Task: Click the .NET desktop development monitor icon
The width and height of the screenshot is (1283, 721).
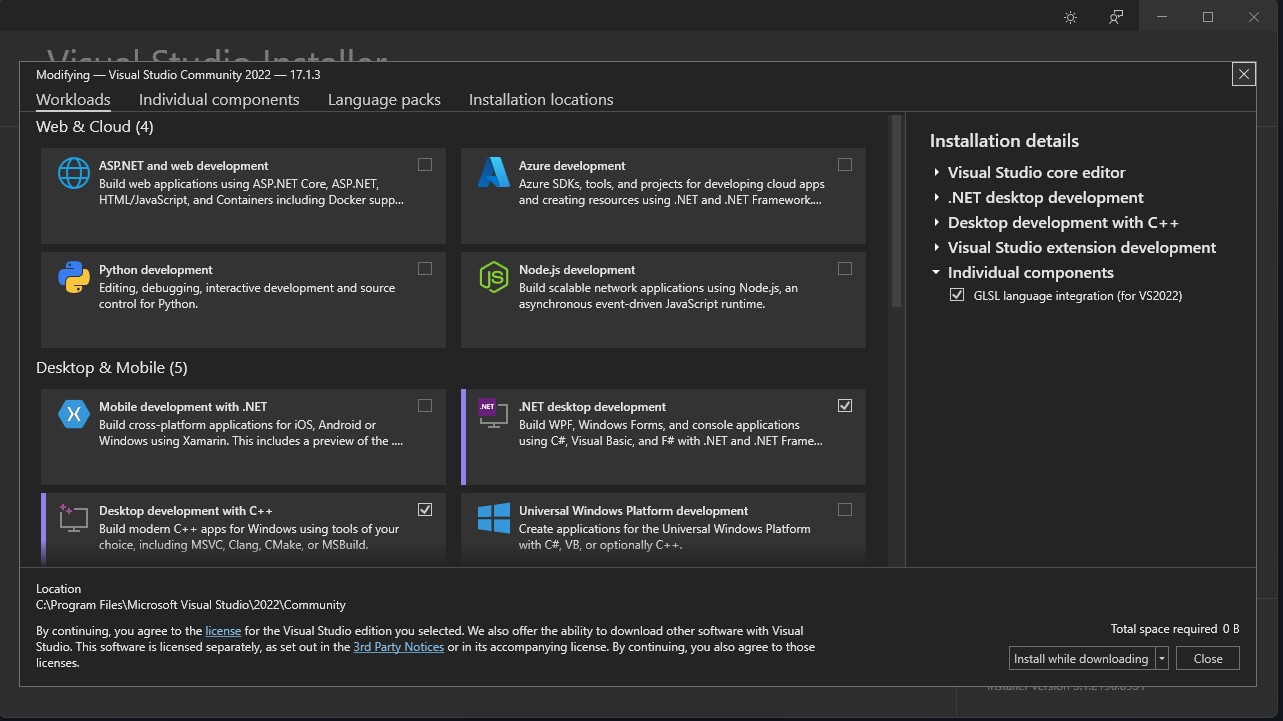Action: (x=493, y=413)
